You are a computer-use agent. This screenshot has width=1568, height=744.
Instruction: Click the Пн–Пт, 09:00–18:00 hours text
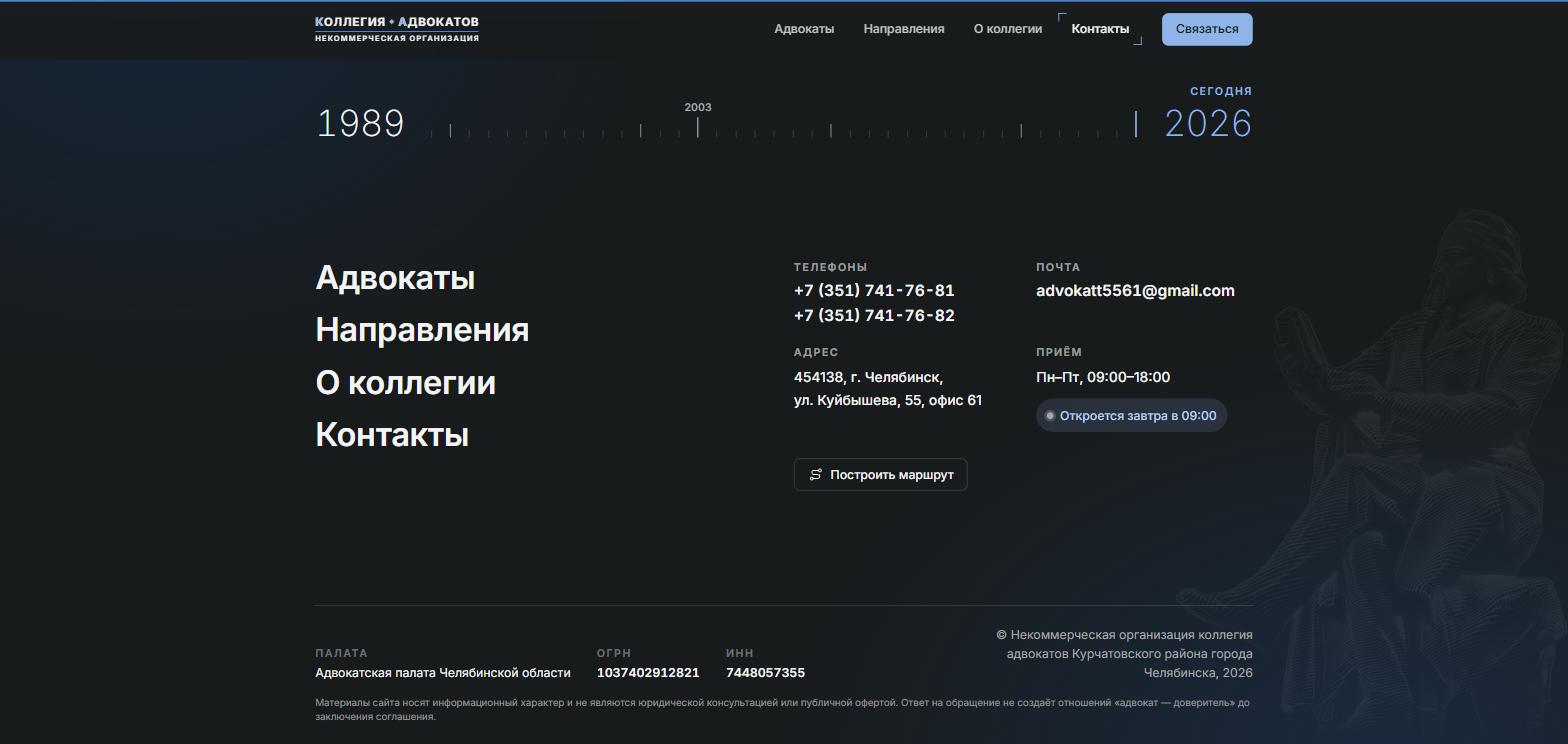tap(1103, 377)
